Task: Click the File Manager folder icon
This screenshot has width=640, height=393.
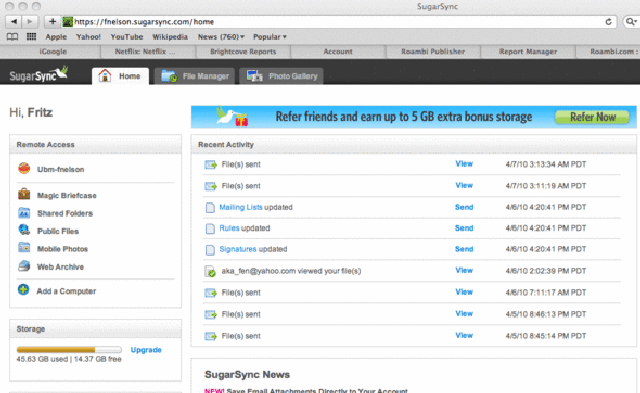Action: click(169, 76)
